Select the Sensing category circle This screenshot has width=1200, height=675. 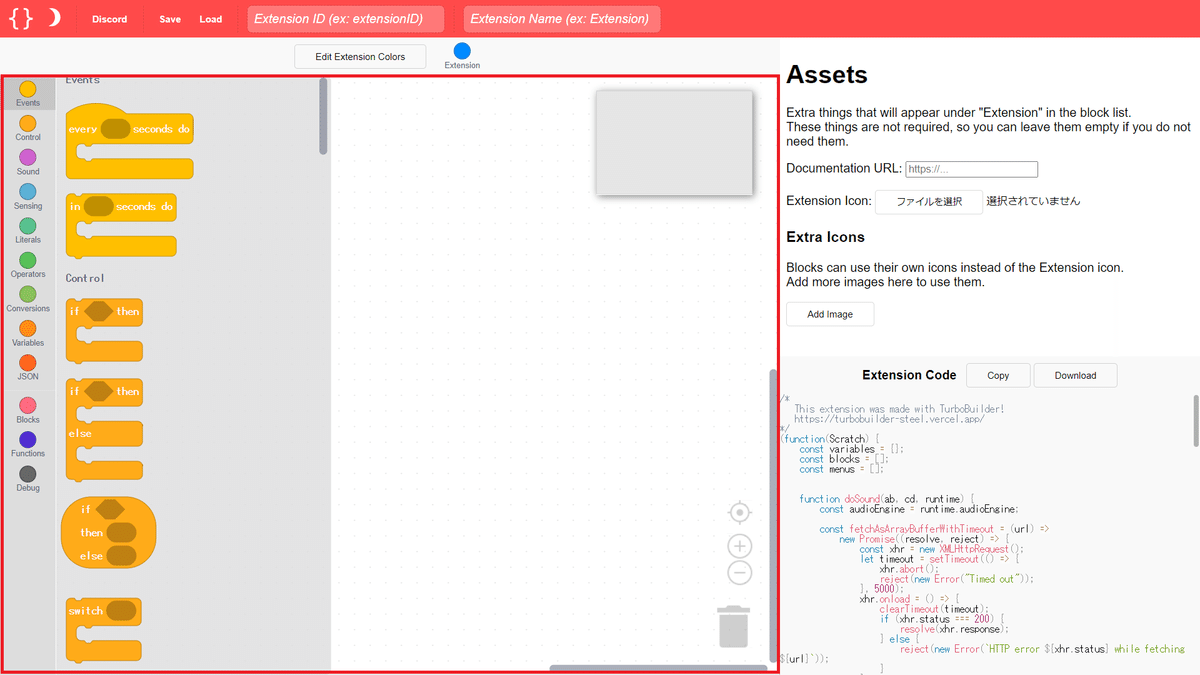[28, 192]
